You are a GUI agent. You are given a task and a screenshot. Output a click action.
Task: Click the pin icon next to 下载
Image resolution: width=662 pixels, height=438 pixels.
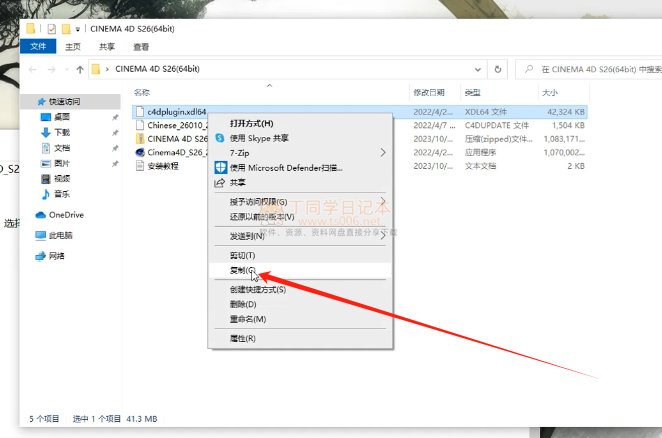(x=115, y=133)
